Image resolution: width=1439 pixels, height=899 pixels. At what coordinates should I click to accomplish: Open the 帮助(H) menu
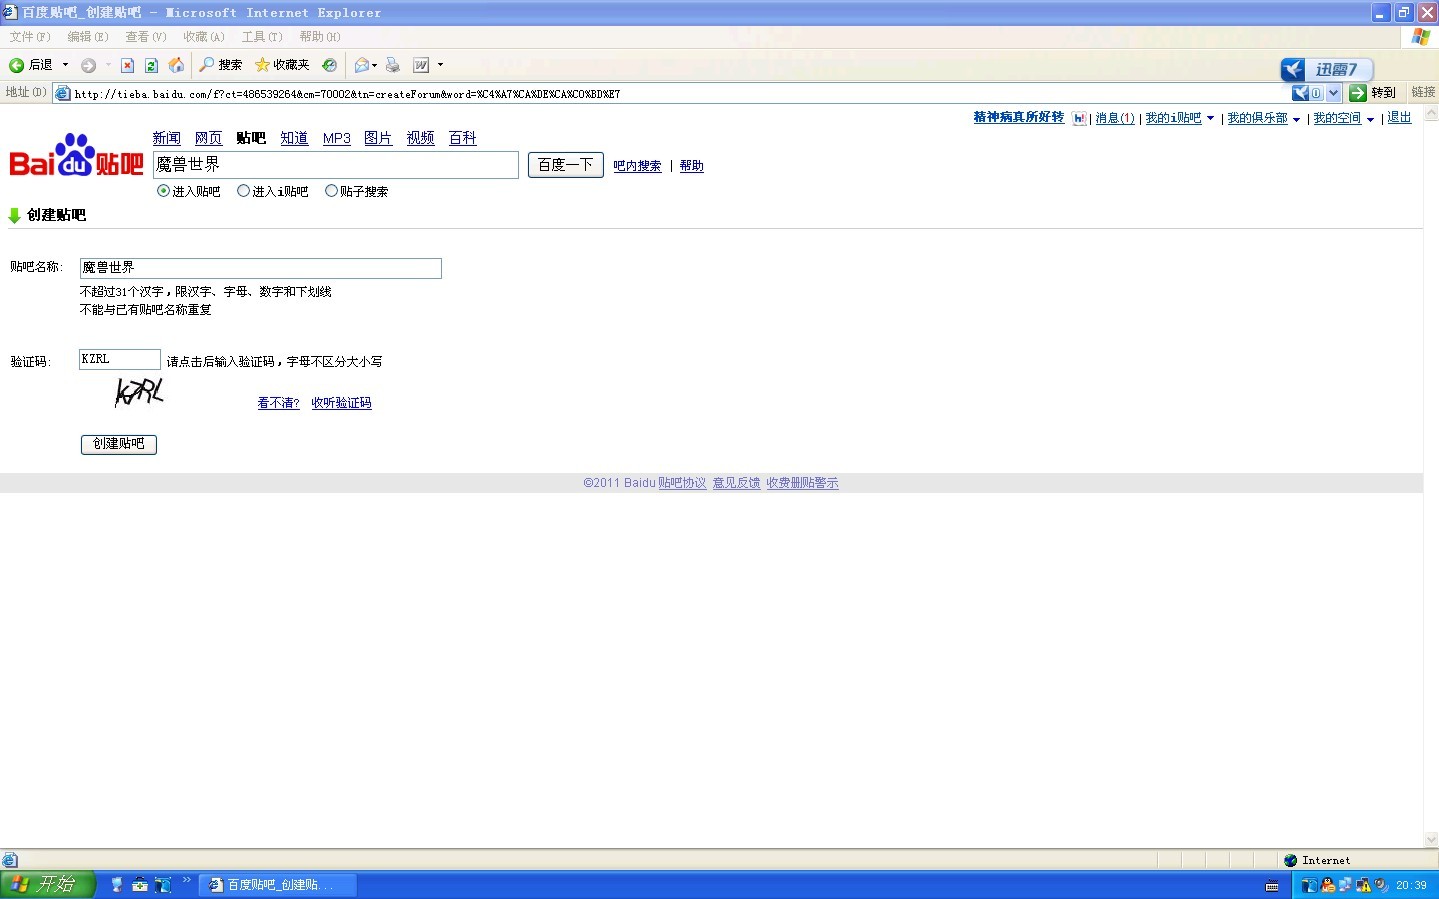pyautogui.click(x=320, y=37)
